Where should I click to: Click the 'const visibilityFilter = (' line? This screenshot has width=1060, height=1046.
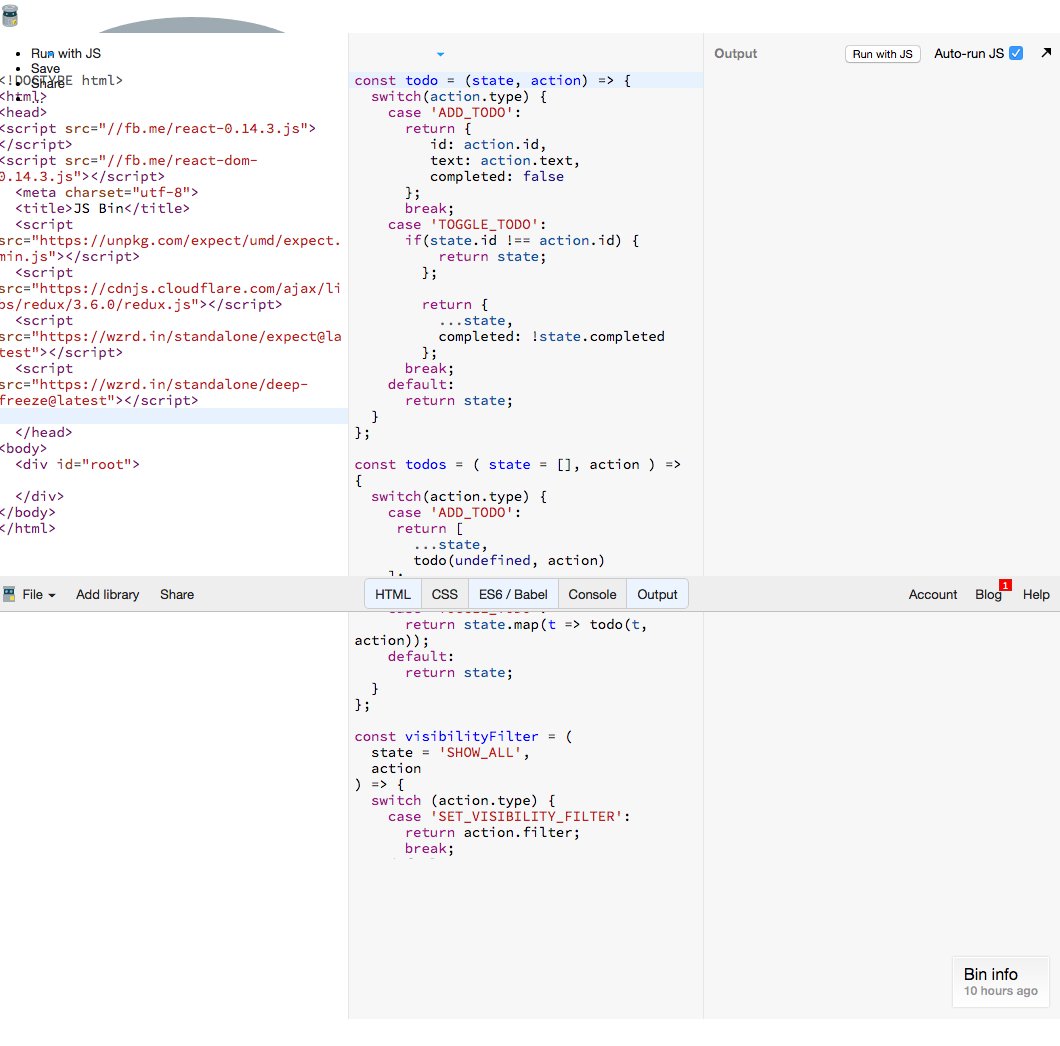[463, 736]
